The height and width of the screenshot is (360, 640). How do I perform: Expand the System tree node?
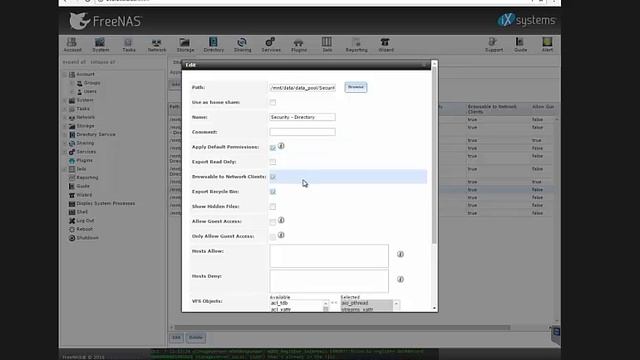click(x=65, y=100)
